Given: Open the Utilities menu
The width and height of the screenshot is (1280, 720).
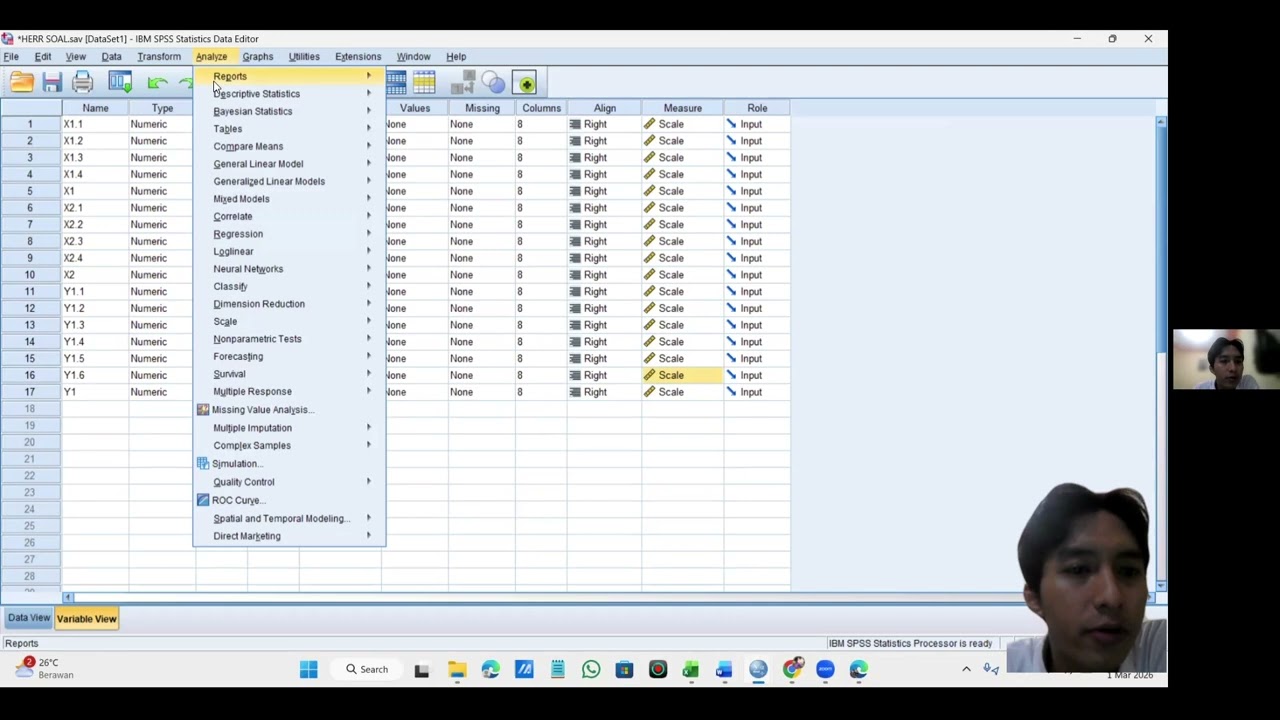Looking at the screenshot, I should [304, 57].
